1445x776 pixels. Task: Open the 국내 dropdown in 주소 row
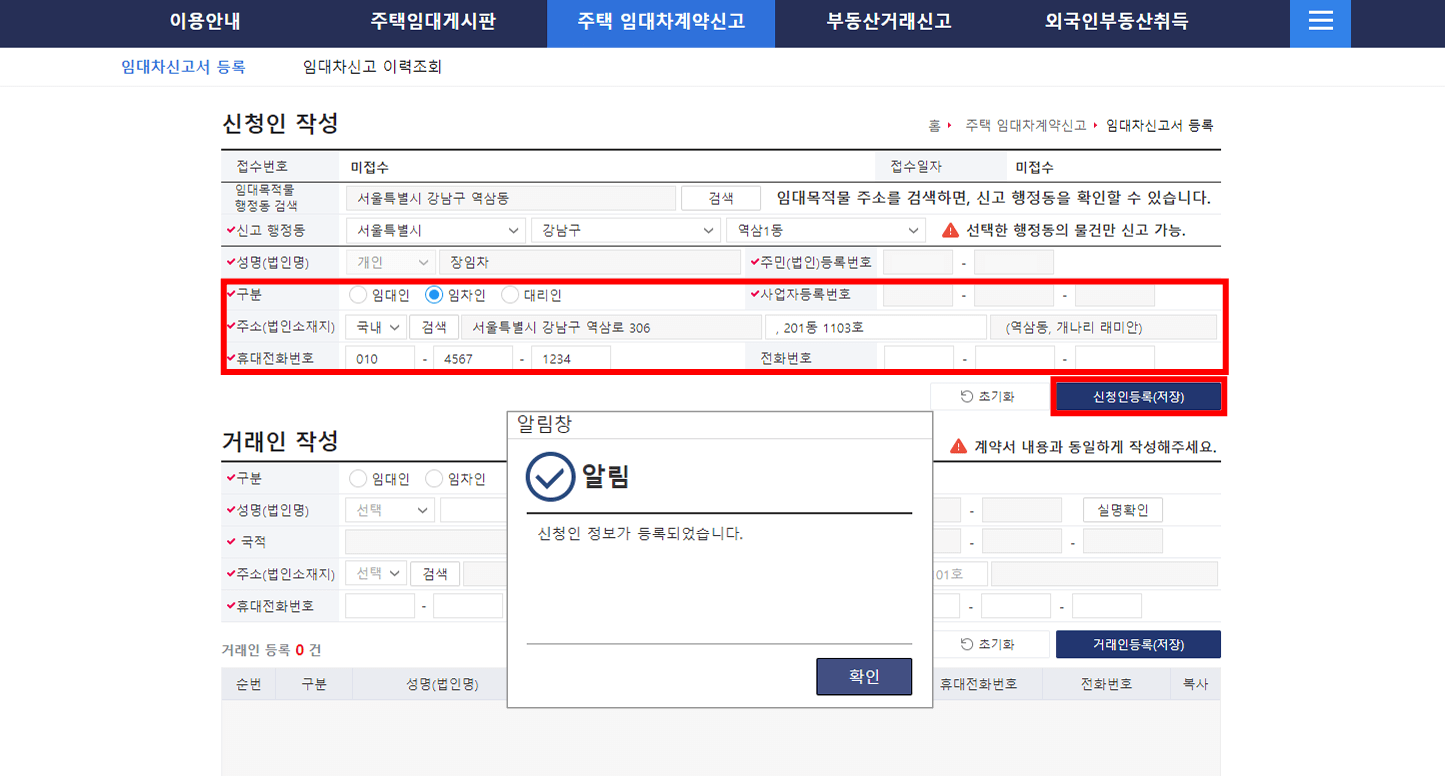coord(375,326)
